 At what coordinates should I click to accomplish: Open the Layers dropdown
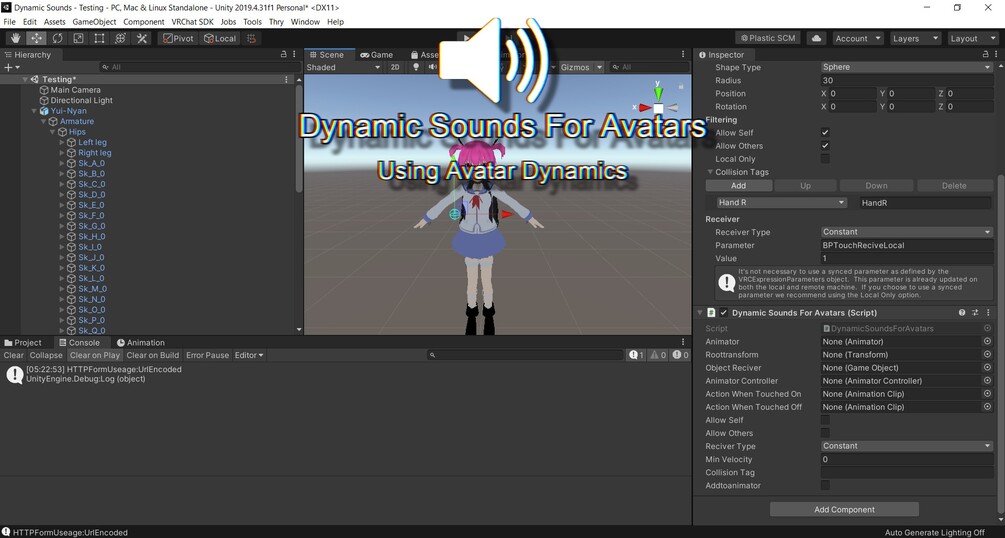[915, 38]
